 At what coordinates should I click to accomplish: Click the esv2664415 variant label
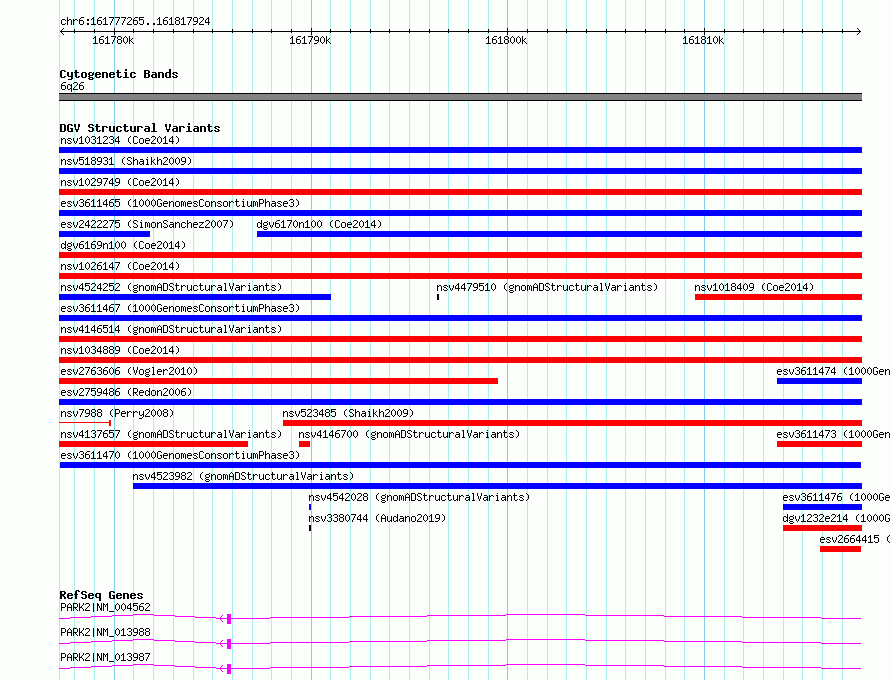click(x=854, y=539)
